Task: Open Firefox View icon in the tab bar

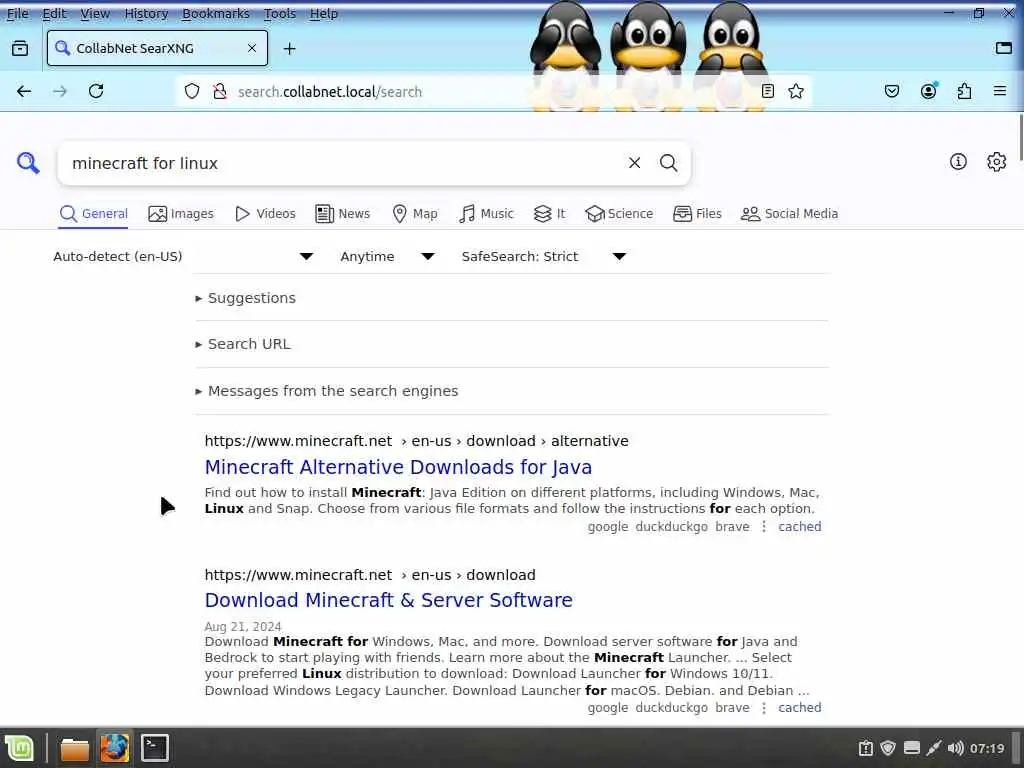Action: tap(20, 48)
